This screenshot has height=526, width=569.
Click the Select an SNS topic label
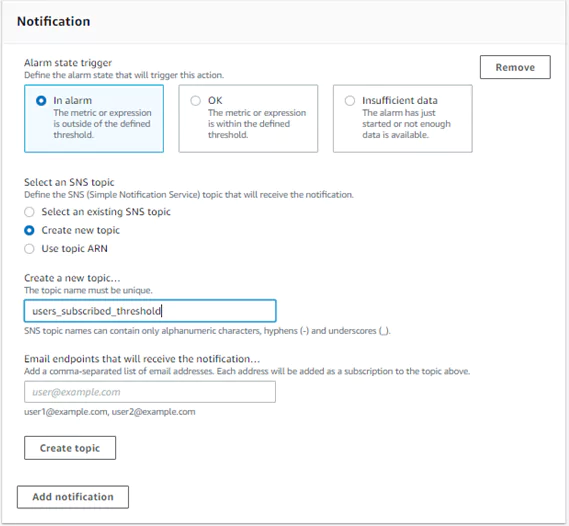69,182
